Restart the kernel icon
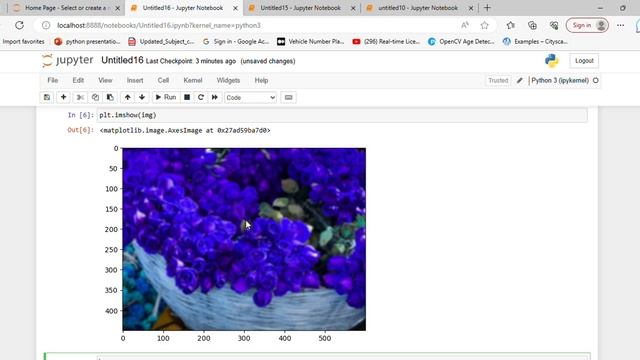 [x=201, y=98]
